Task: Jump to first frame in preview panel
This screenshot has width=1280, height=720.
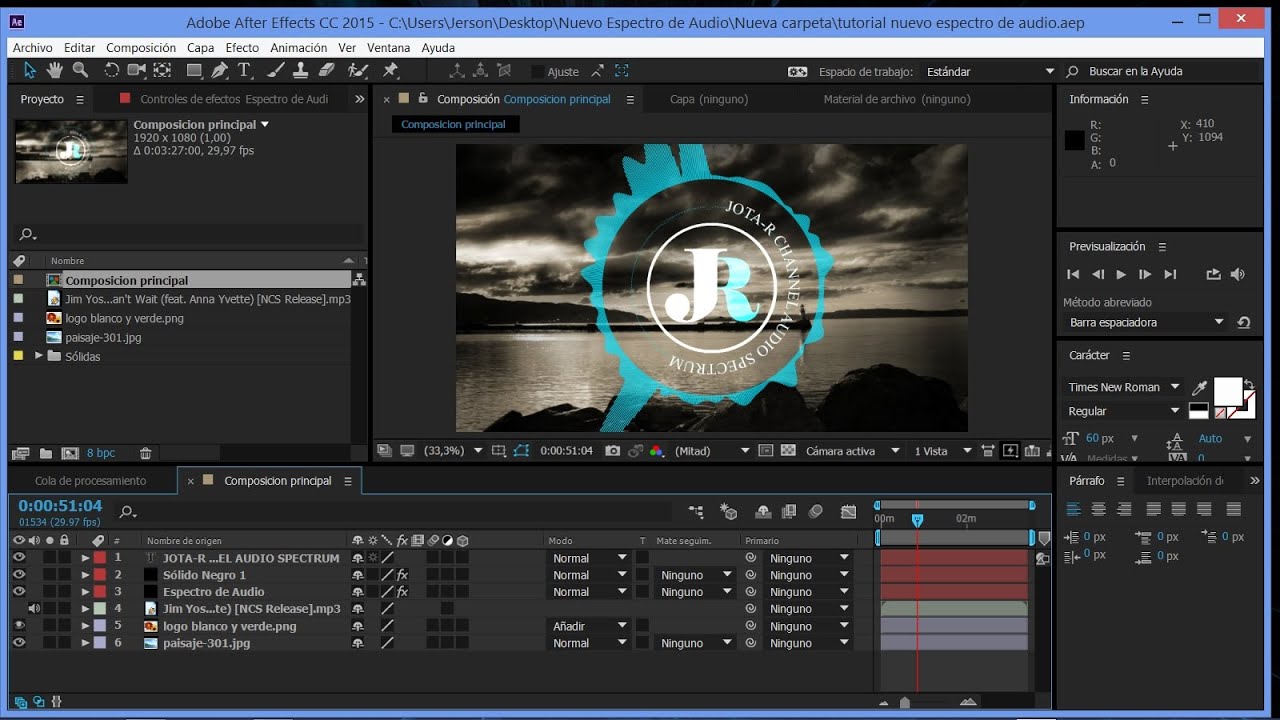Action: 1073,274
